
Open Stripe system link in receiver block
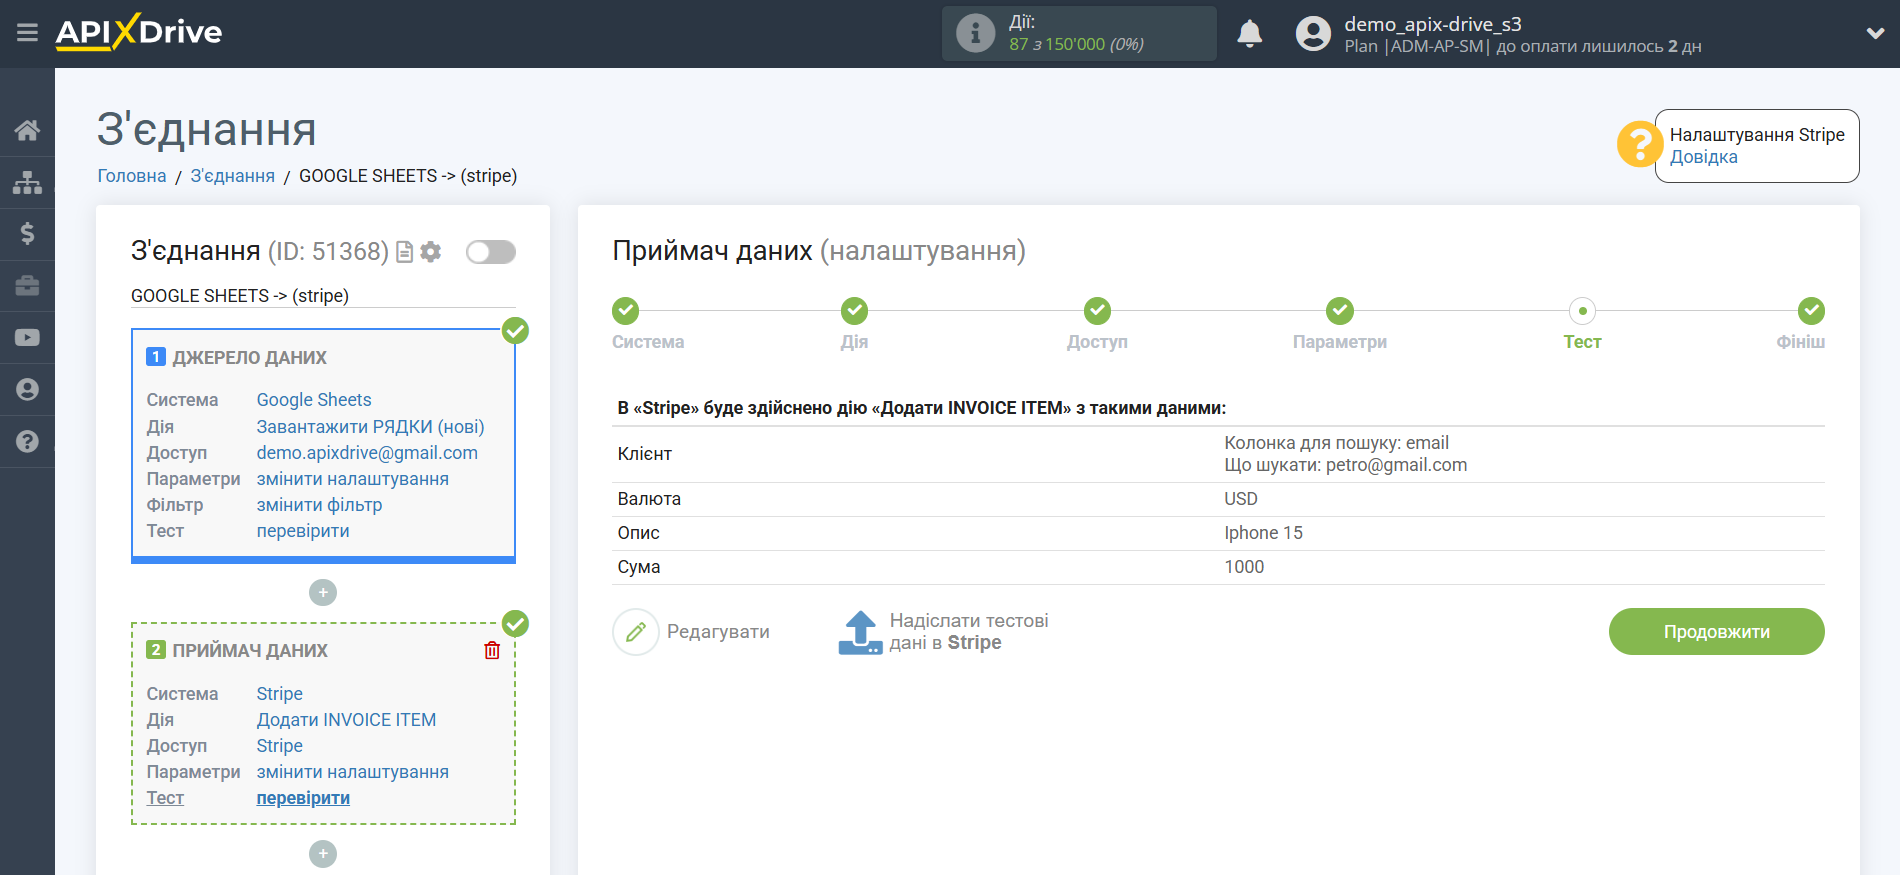pos(279,694)
